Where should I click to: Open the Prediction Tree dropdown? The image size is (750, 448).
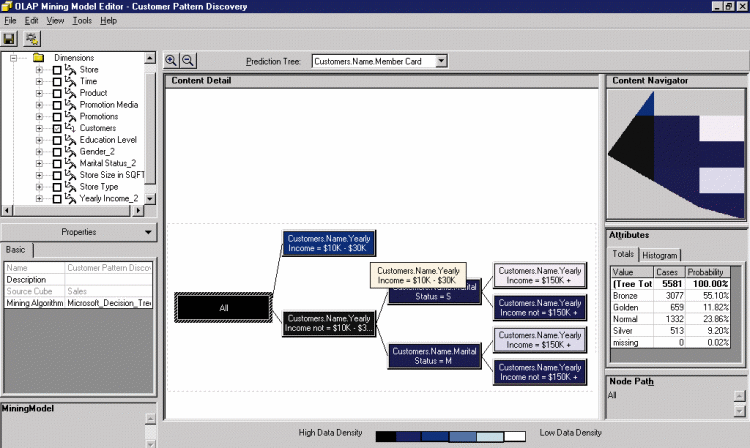[441, 62]
